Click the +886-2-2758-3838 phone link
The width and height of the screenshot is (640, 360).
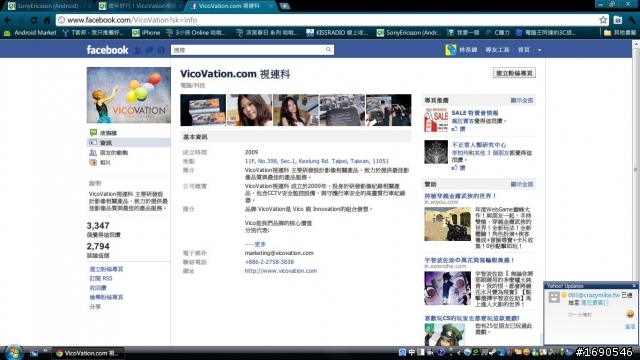point(269,262)
